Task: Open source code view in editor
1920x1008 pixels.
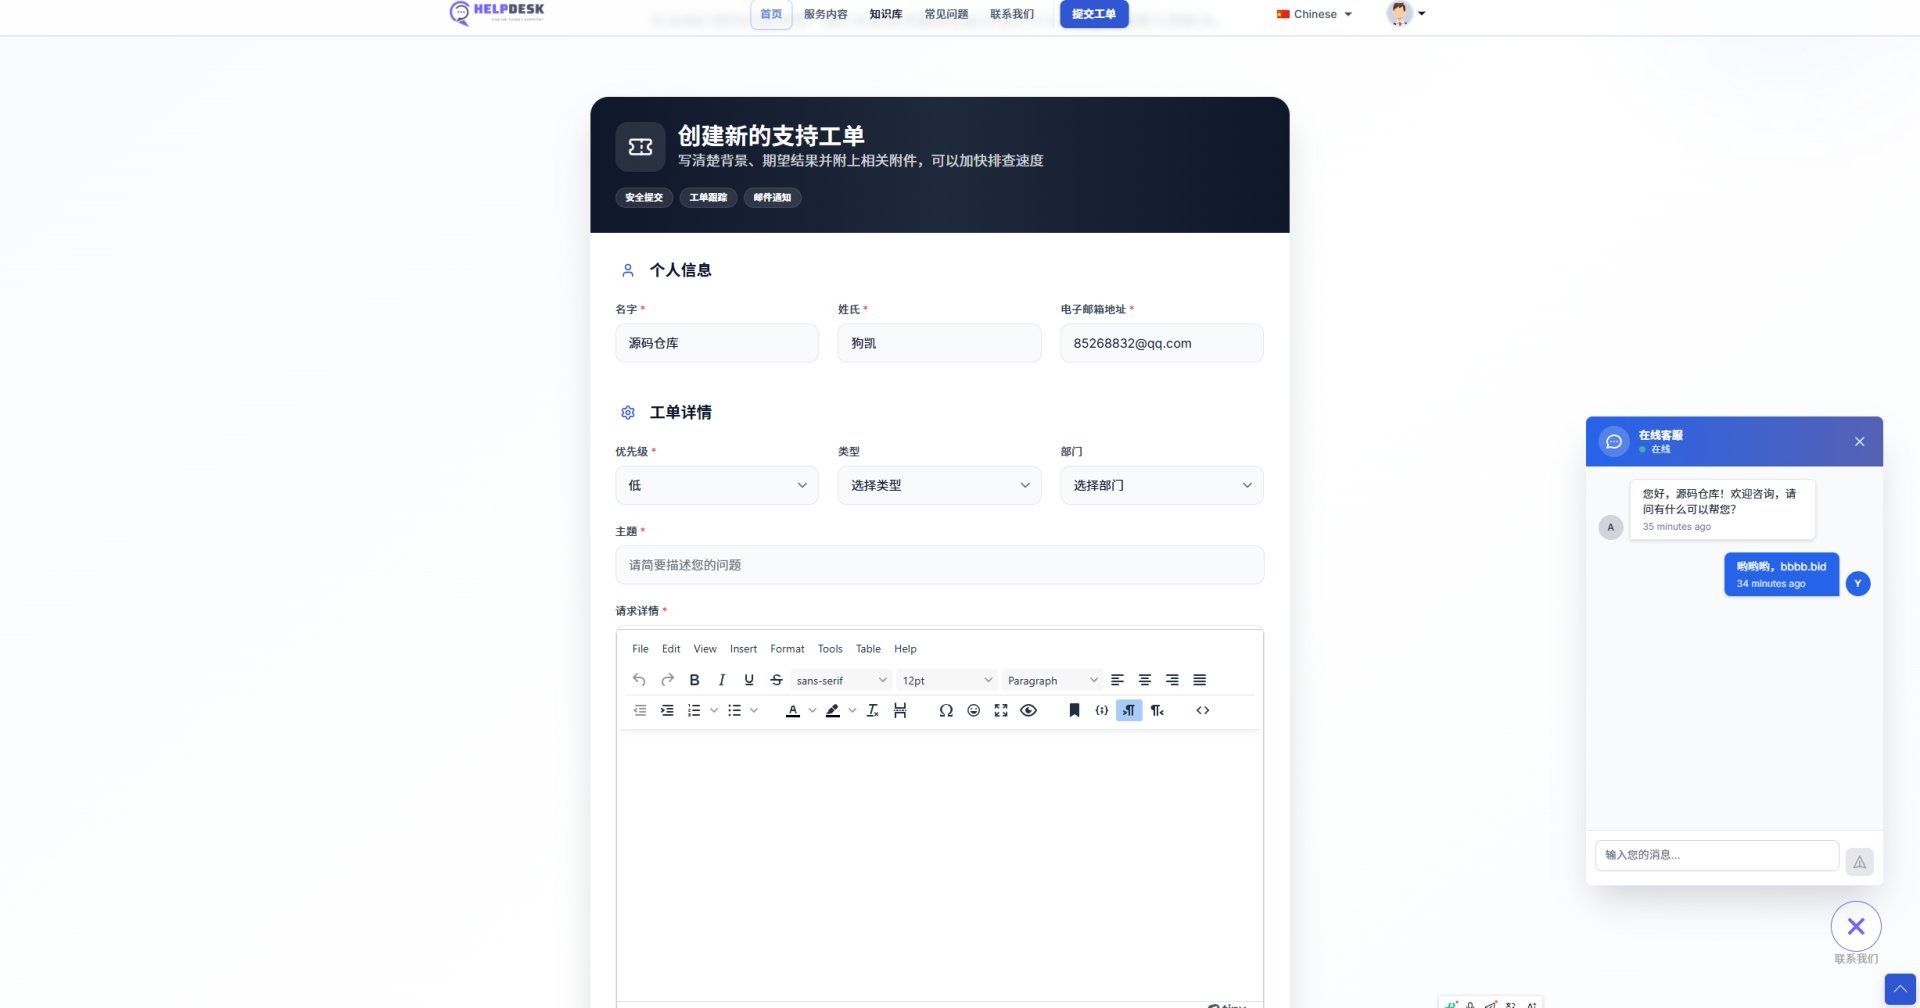Action: pyautogui.click(x=1203, y=710)
